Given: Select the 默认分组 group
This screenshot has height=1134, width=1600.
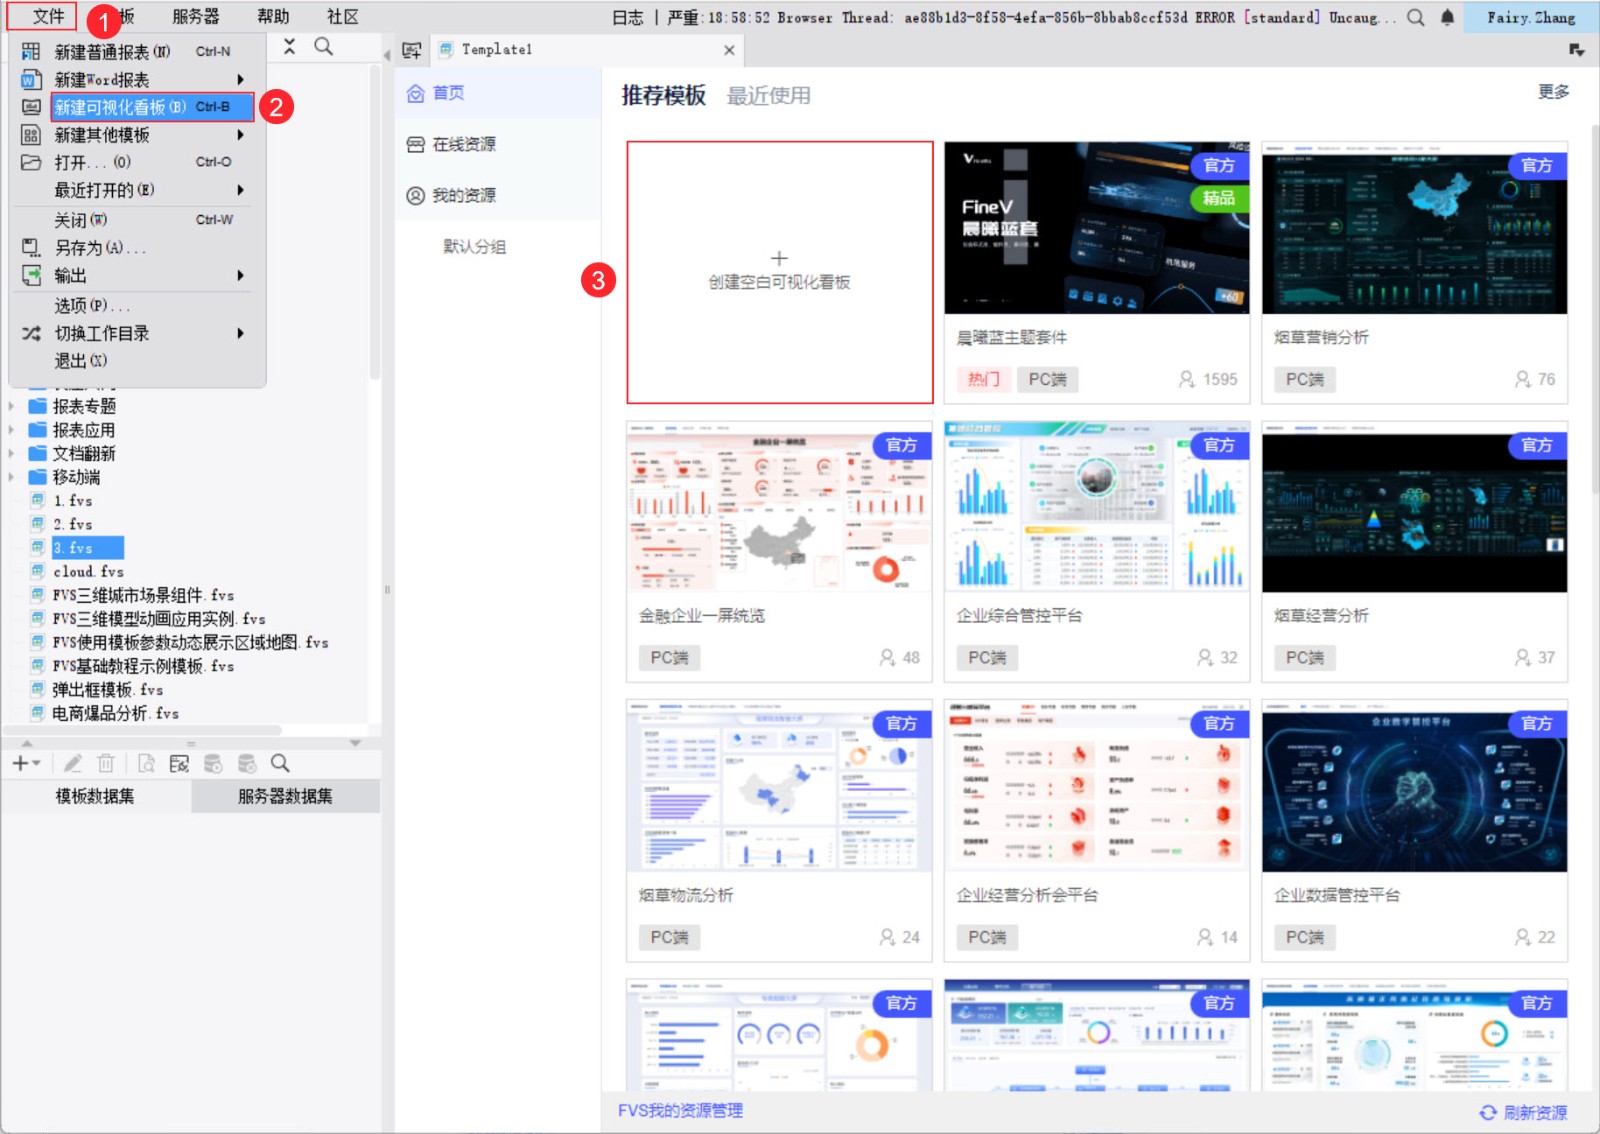Looking at the screenshot, I should coord(475,247).
